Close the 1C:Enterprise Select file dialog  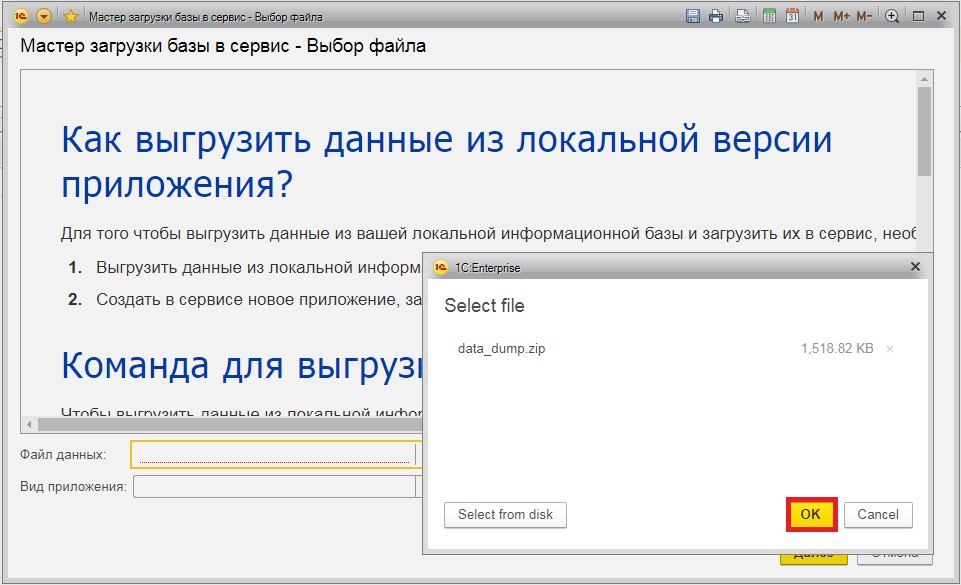click(914, 267)
